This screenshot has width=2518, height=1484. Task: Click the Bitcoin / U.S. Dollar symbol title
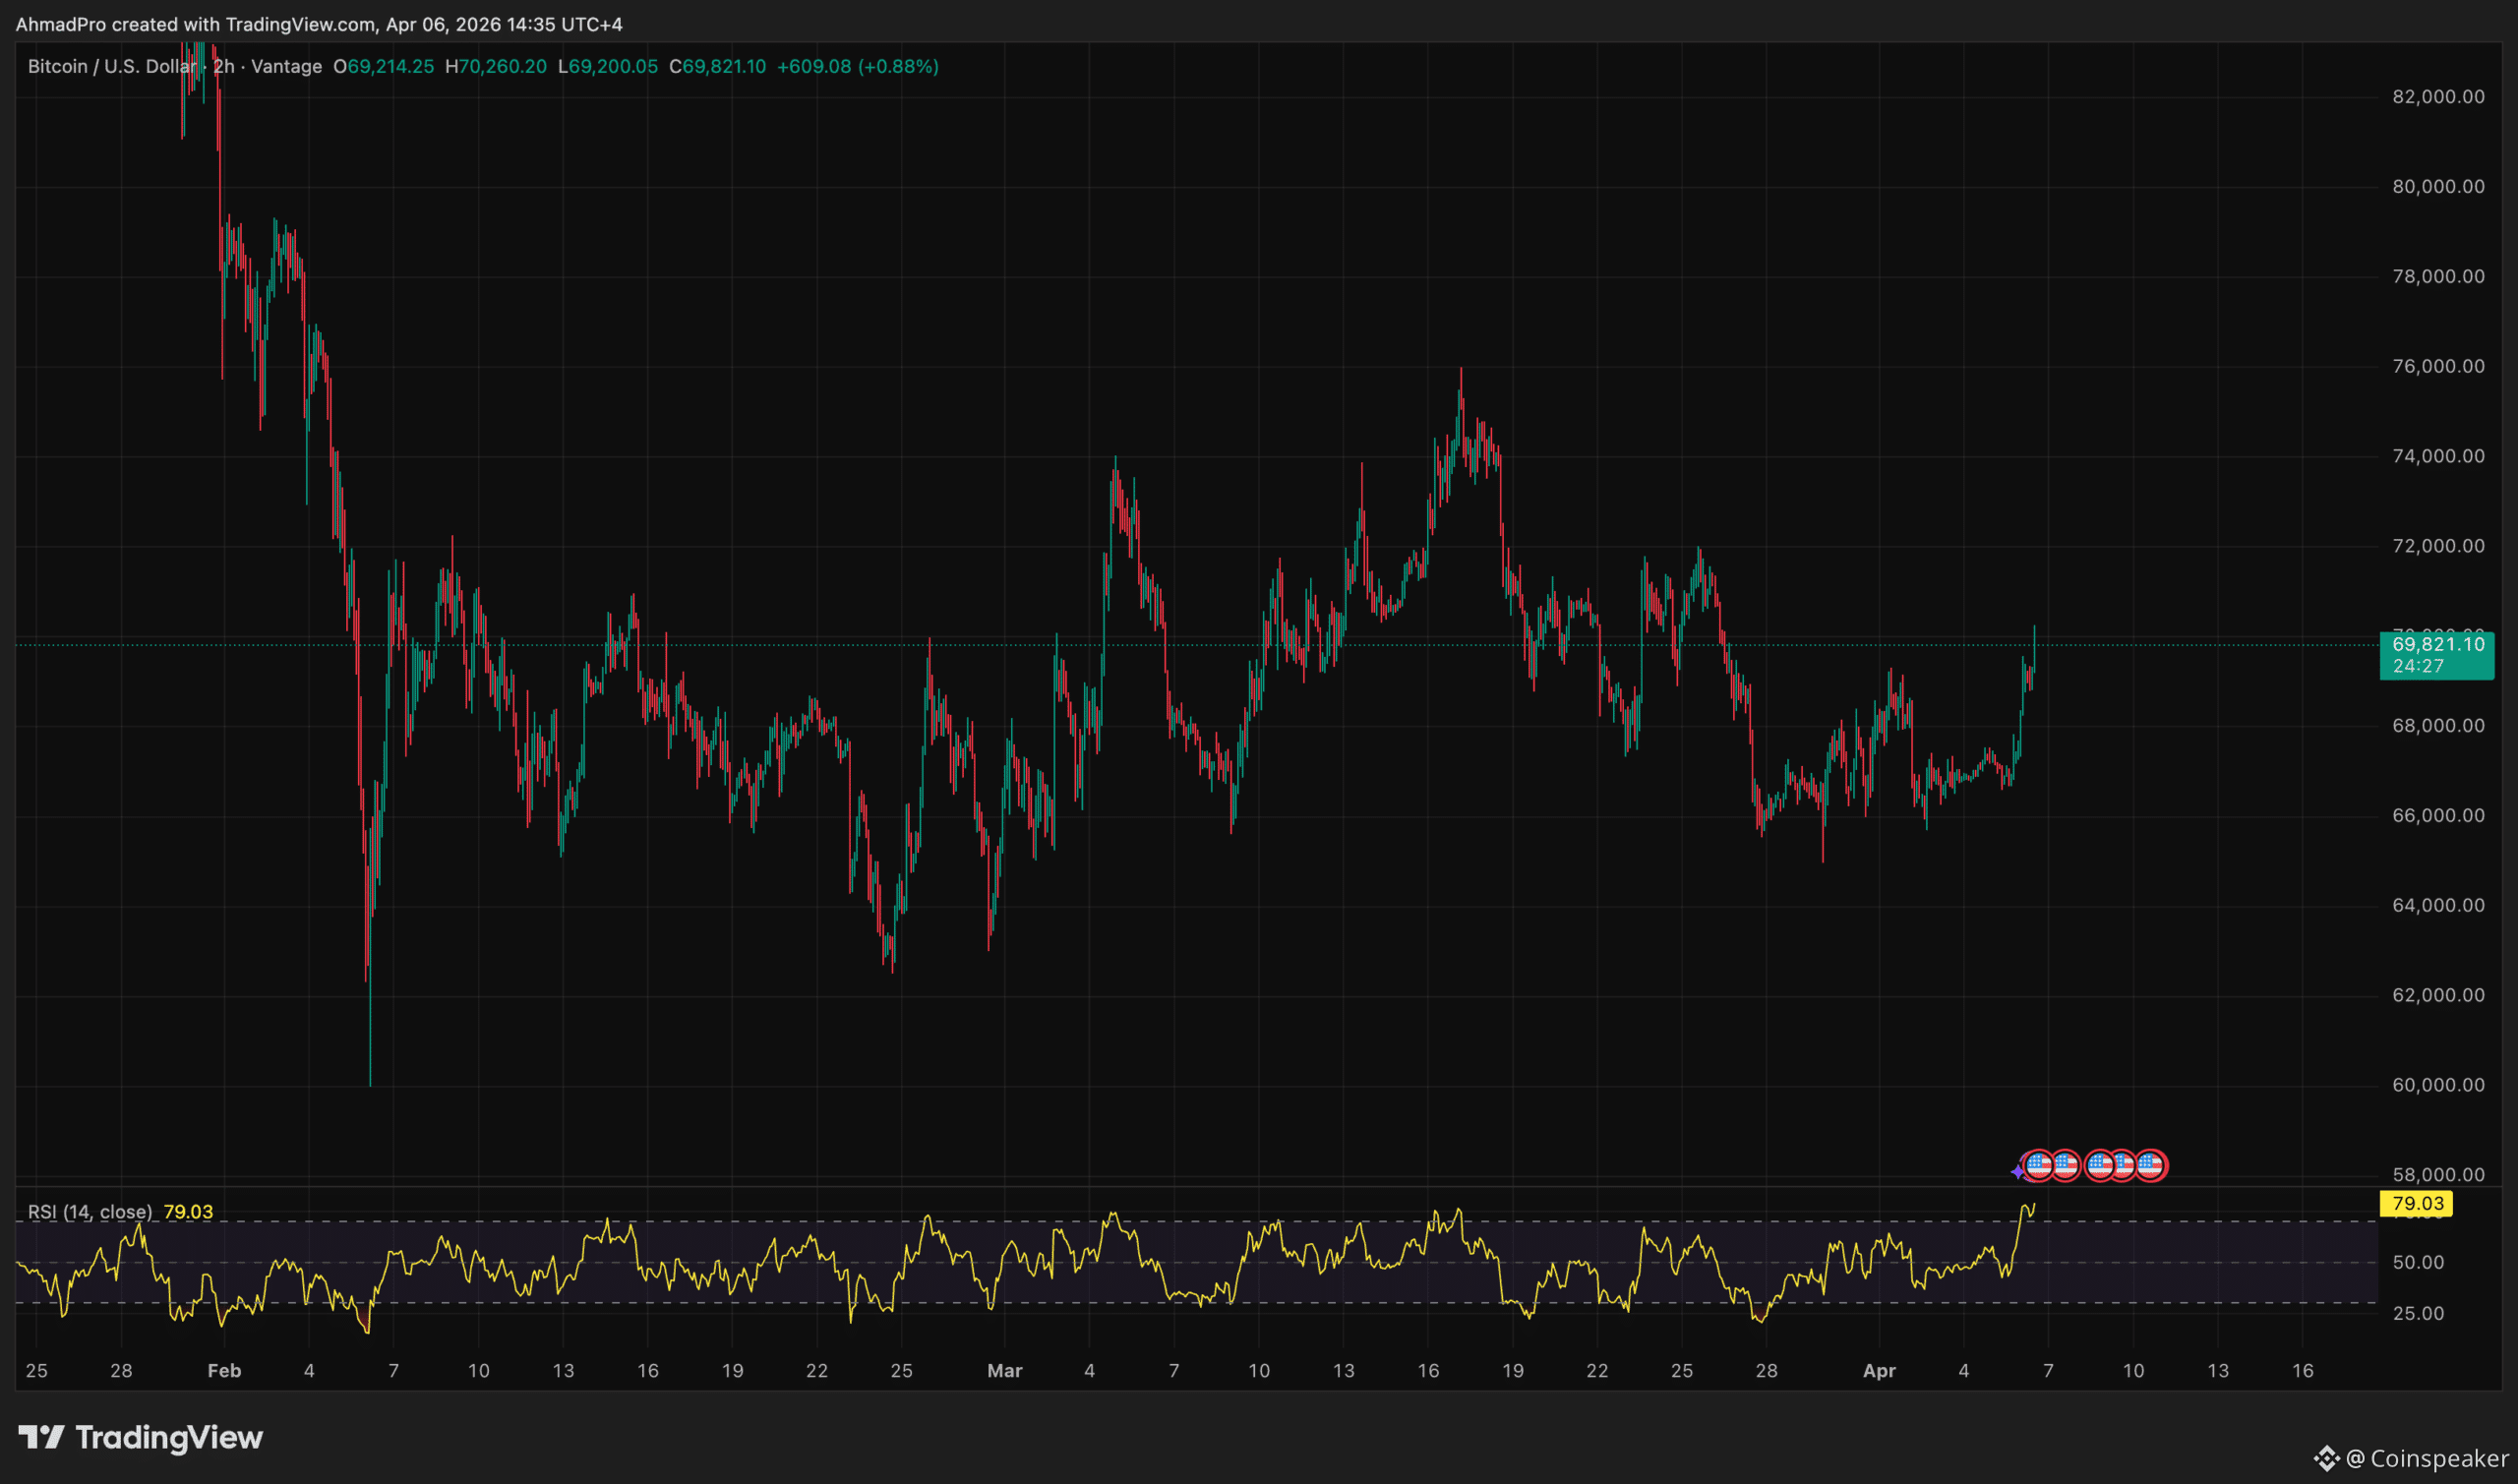110,66
